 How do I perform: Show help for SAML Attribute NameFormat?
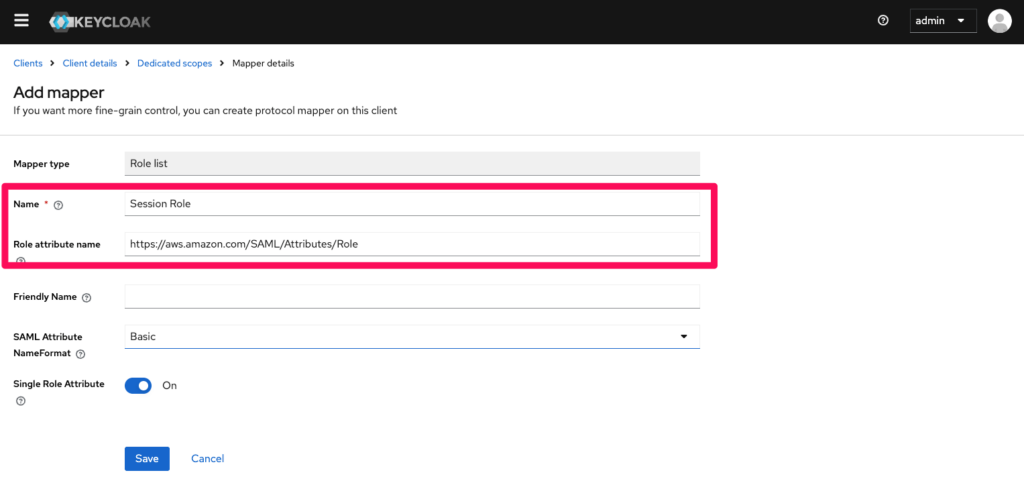click(80, 354)
